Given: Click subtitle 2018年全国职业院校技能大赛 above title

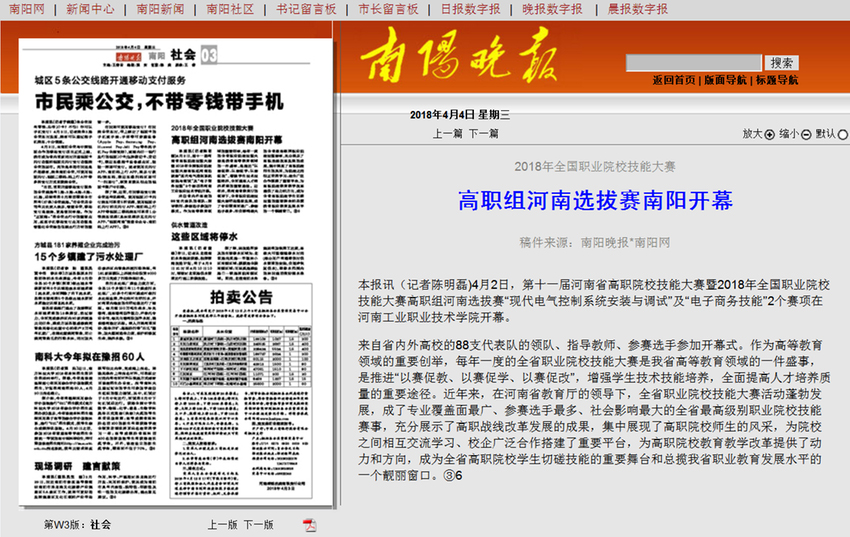Looking at the screenshot, I should [x=595, y=166].
